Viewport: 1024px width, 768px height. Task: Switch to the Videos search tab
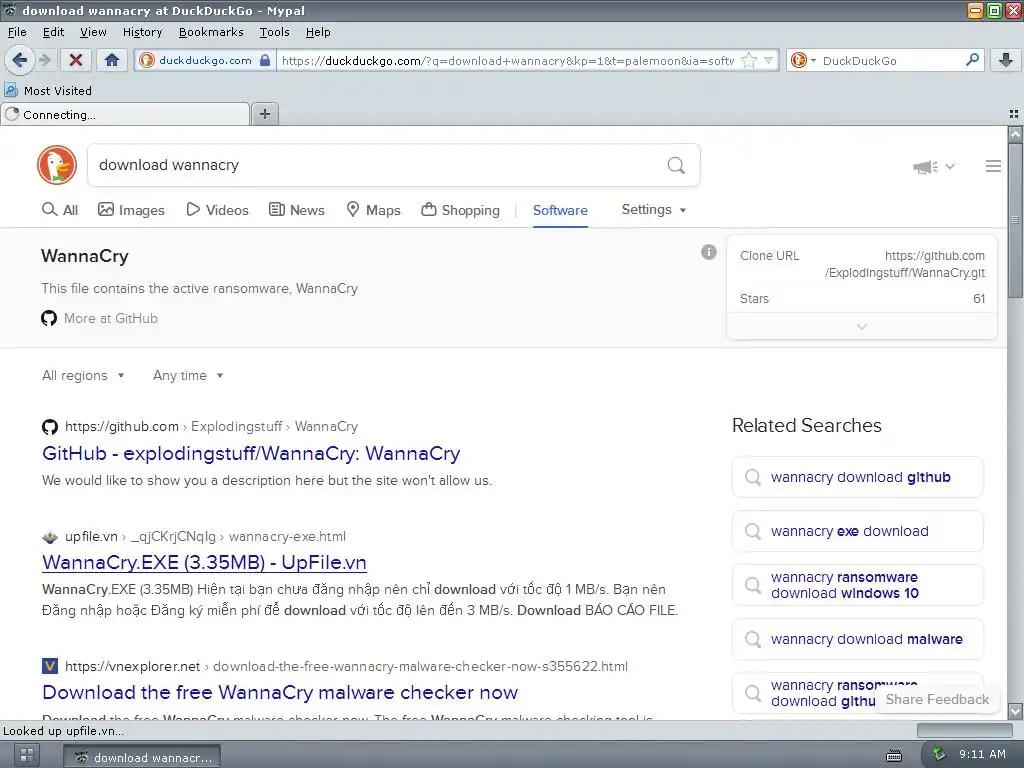tap(217, 210)
